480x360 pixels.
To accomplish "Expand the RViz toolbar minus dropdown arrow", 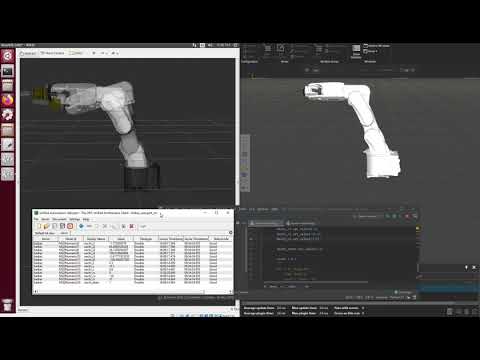I will click(107, 53).
